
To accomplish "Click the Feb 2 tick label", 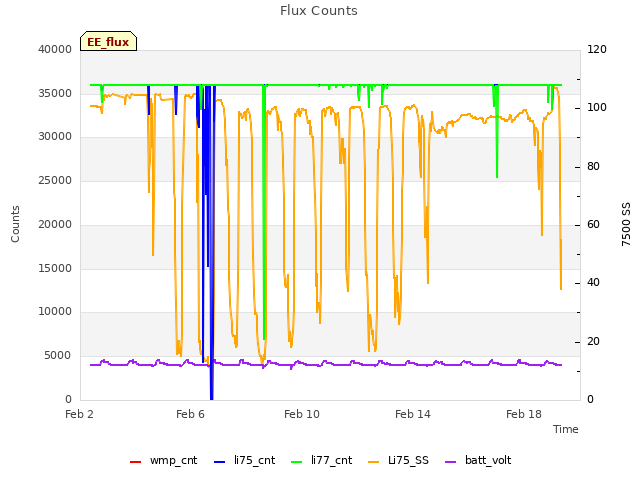I will pyautogui.click(x=79, y=414).
